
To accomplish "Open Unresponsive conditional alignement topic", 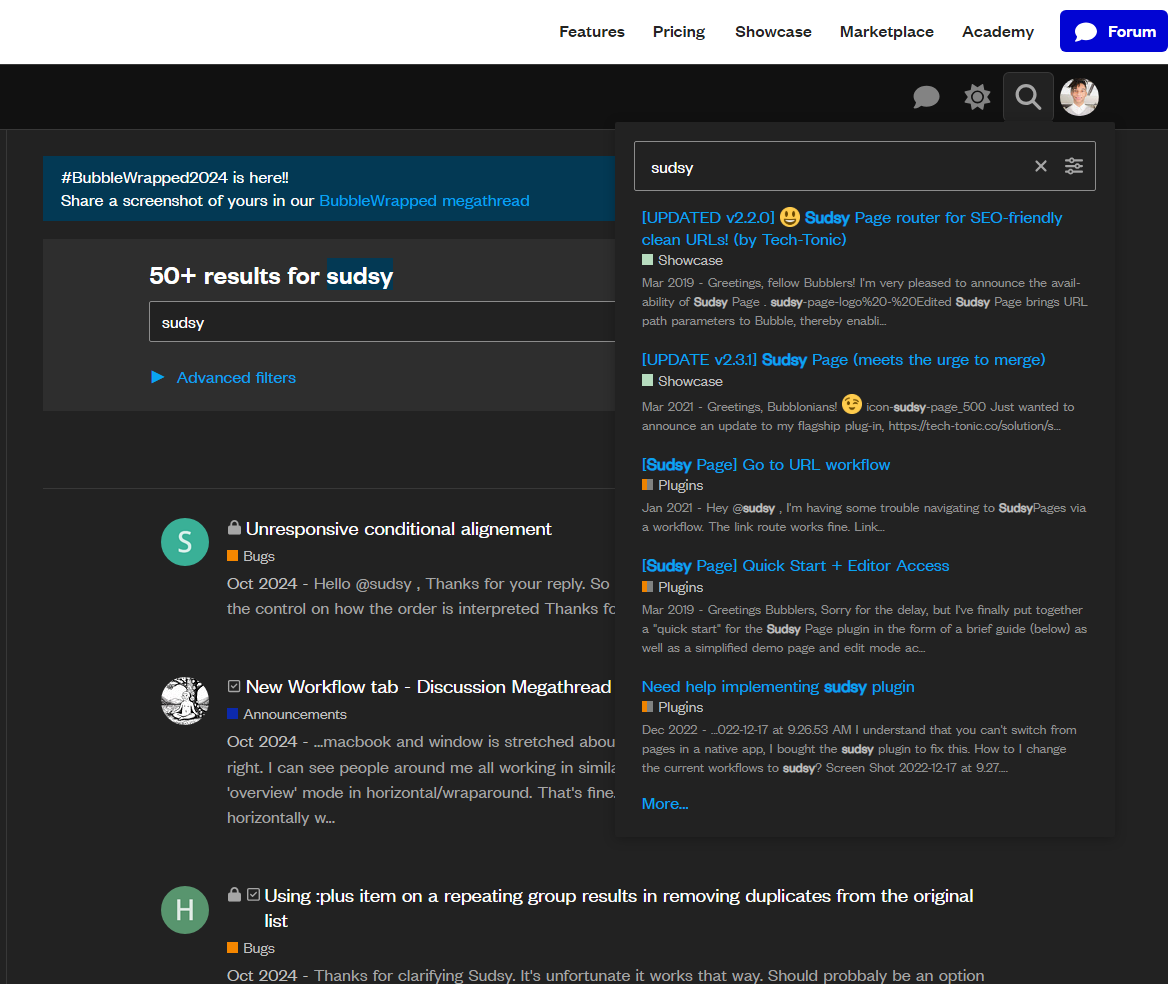I will click(399, 529).
